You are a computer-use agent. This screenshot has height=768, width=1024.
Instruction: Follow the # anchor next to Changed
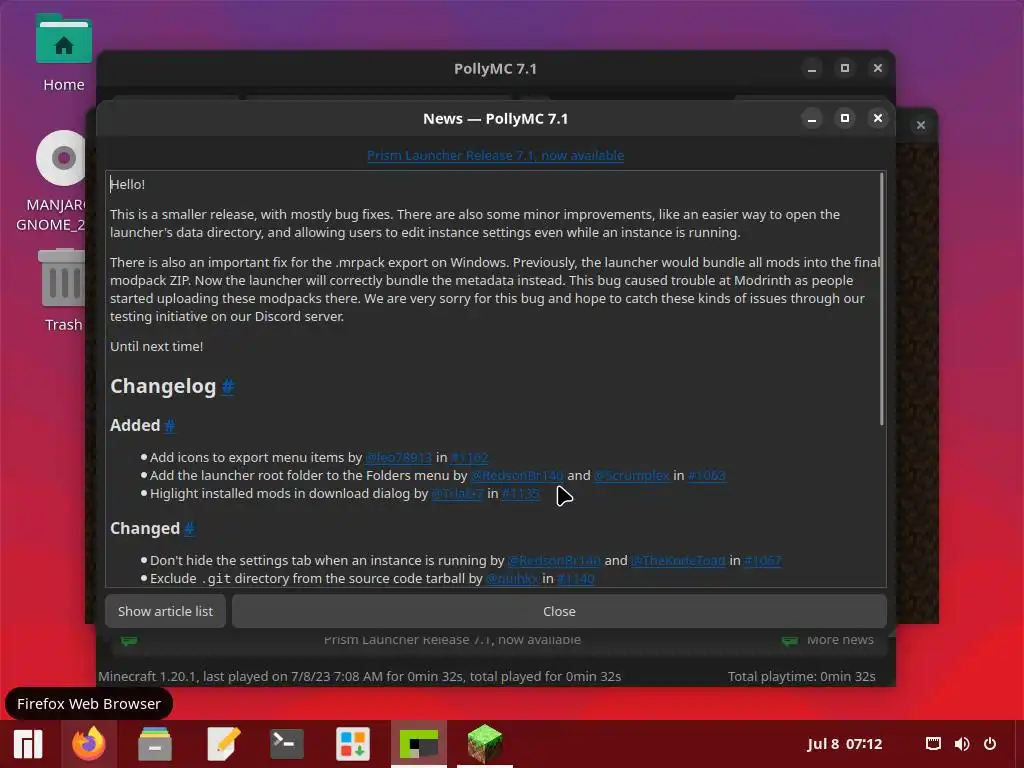point(189,528)
